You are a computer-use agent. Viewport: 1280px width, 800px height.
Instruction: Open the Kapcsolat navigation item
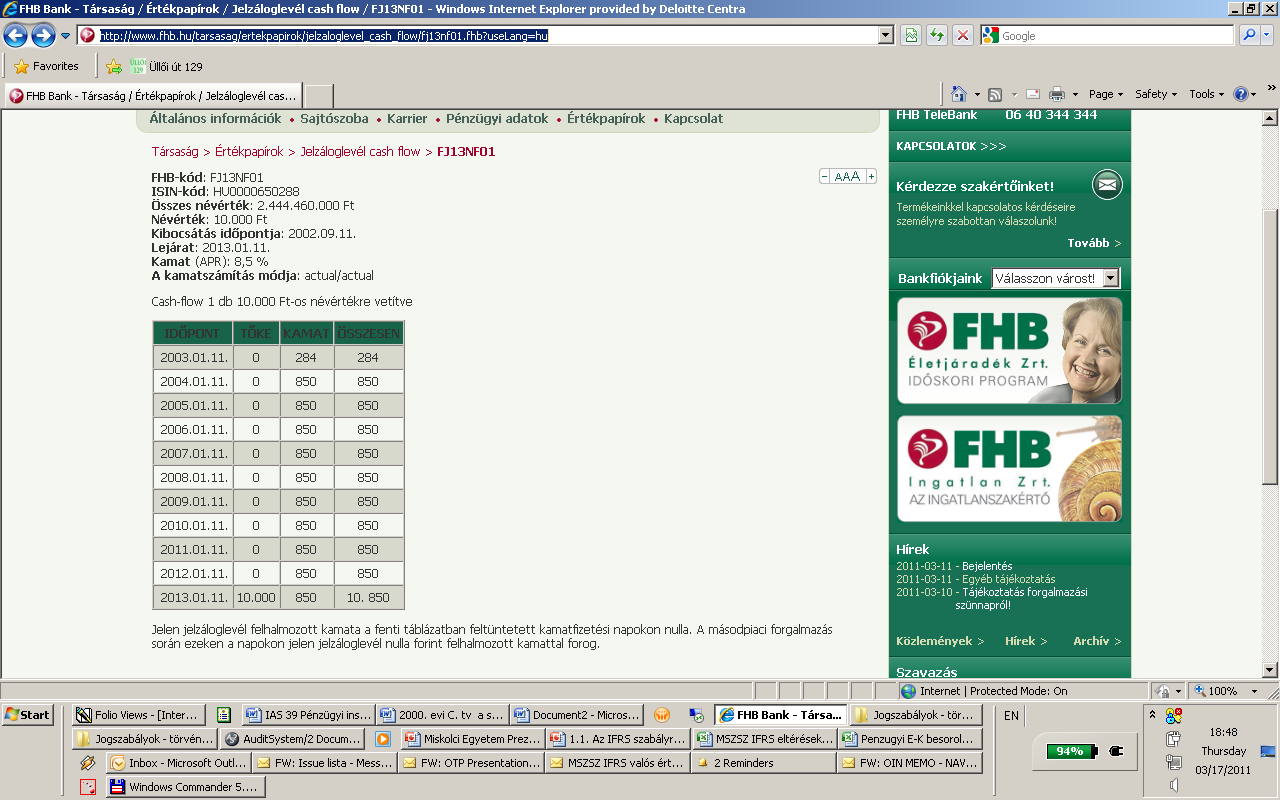click(694, 118)
